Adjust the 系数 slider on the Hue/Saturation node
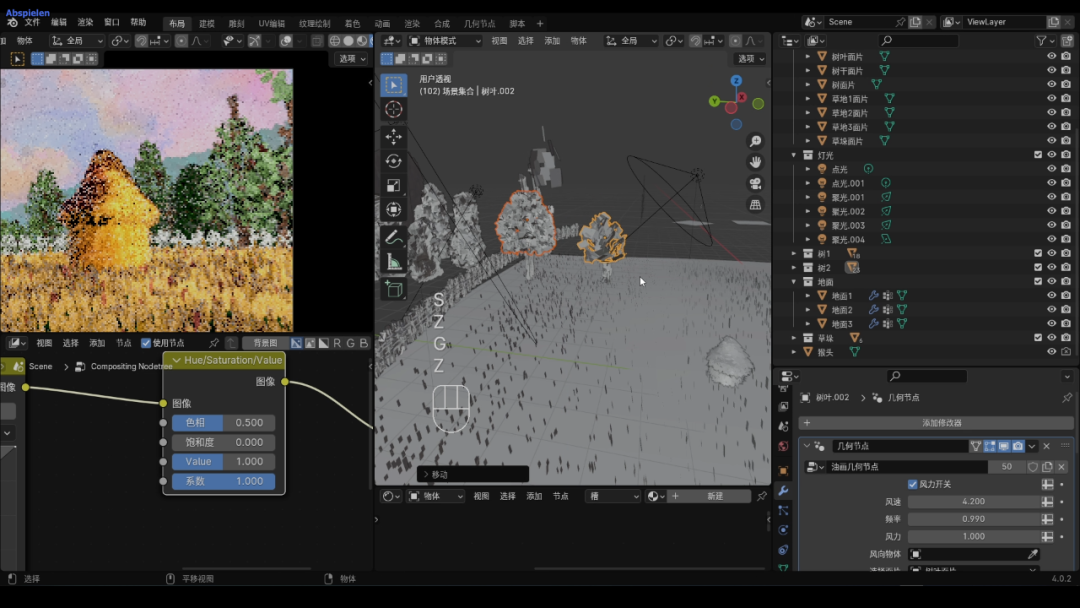Screen dimensions: 1080x608 coord(223,481)
